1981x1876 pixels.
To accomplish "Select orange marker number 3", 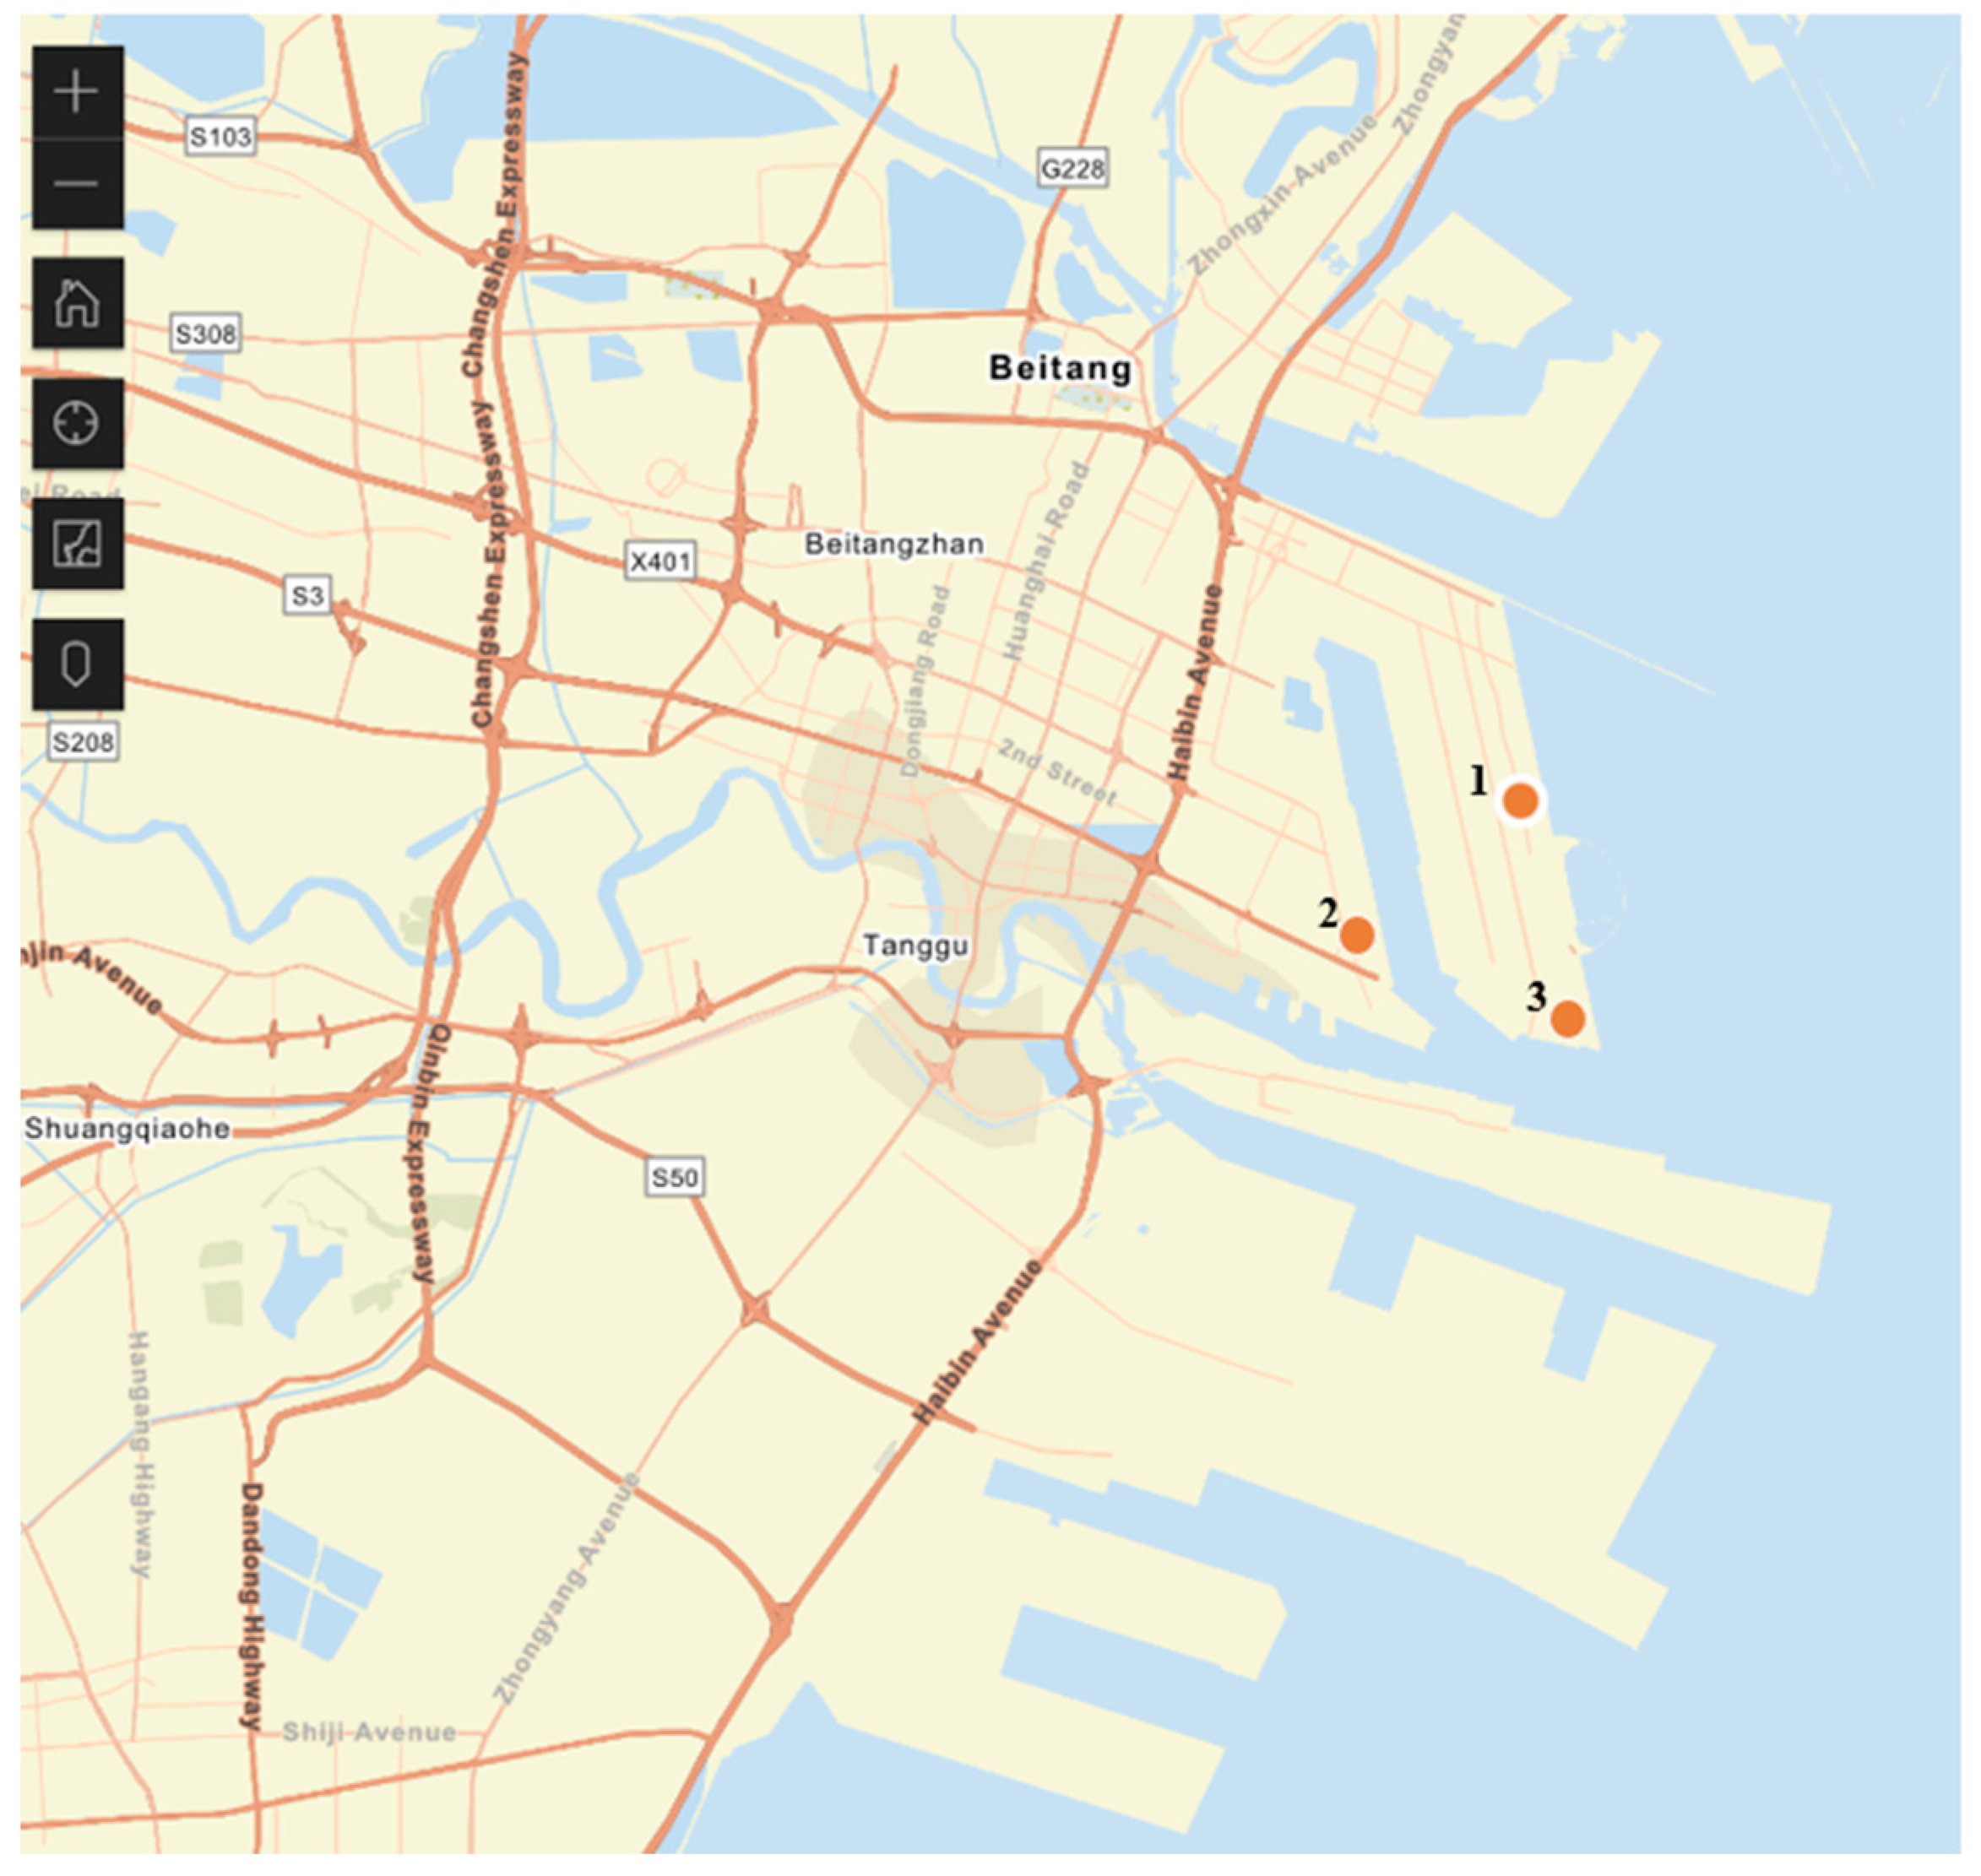I will coord(1567,1019).
